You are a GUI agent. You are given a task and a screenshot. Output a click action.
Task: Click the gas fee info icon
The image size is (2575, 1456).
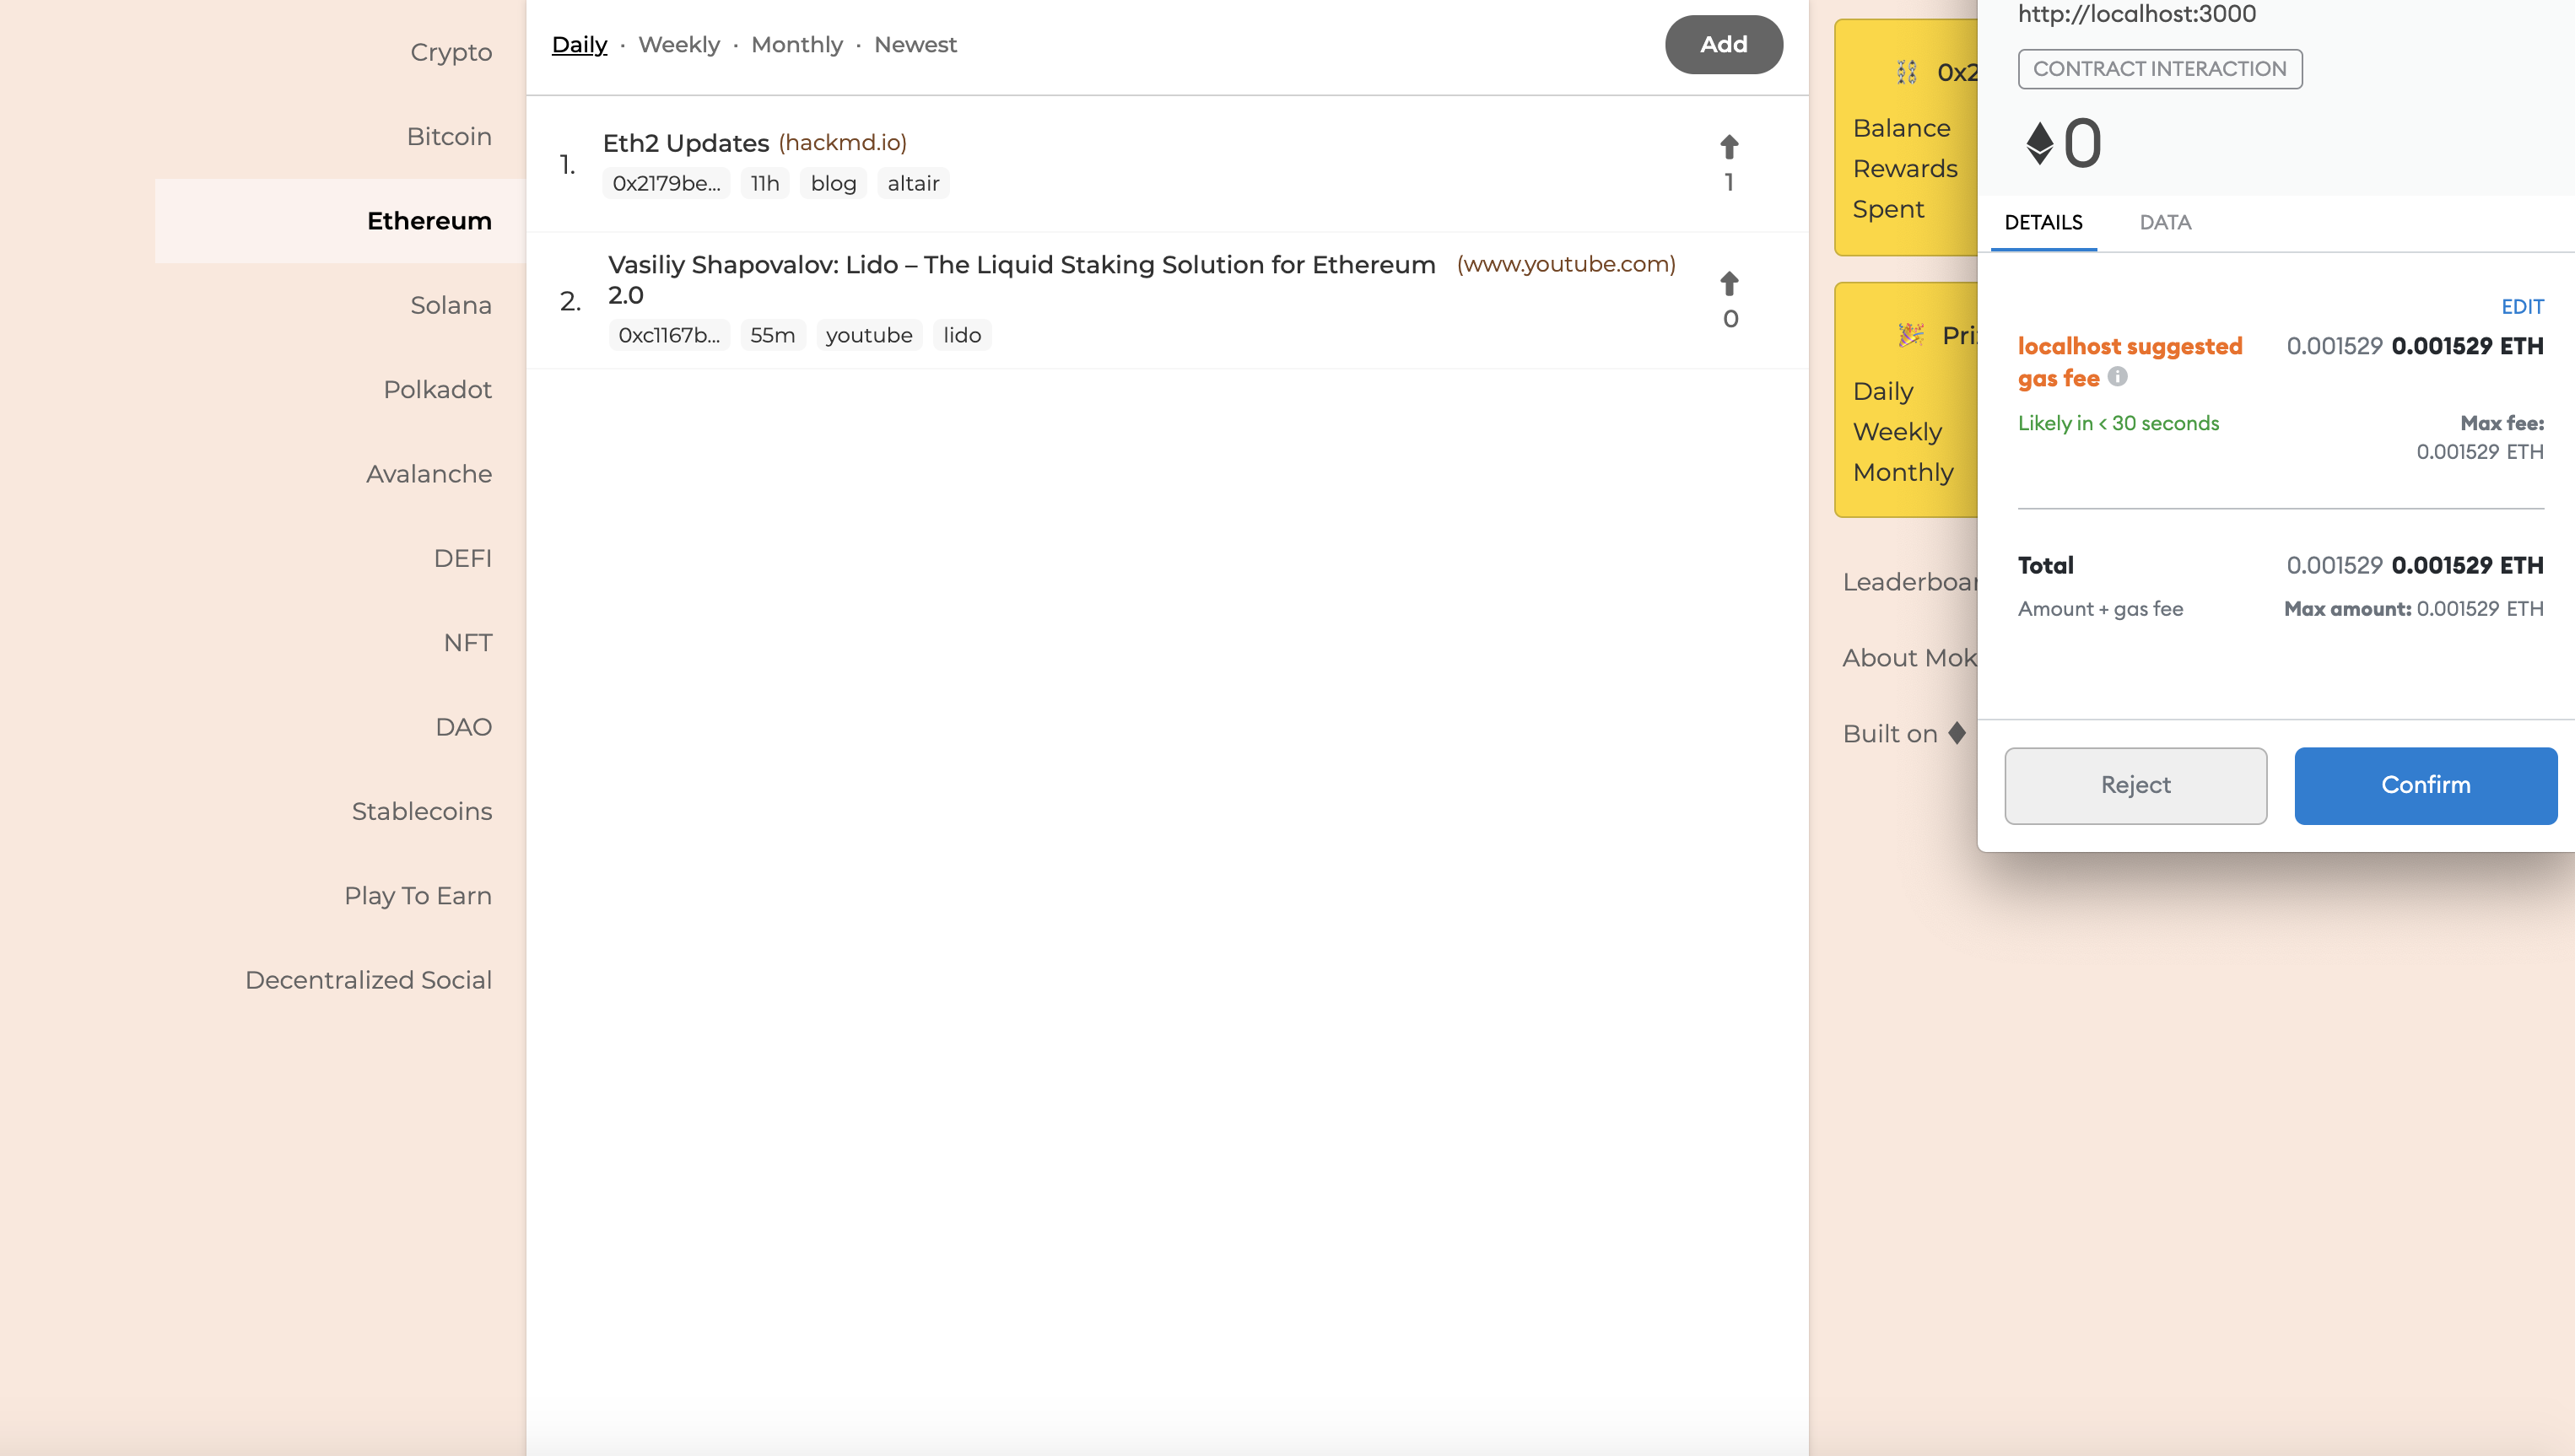tap(2118, 377)
